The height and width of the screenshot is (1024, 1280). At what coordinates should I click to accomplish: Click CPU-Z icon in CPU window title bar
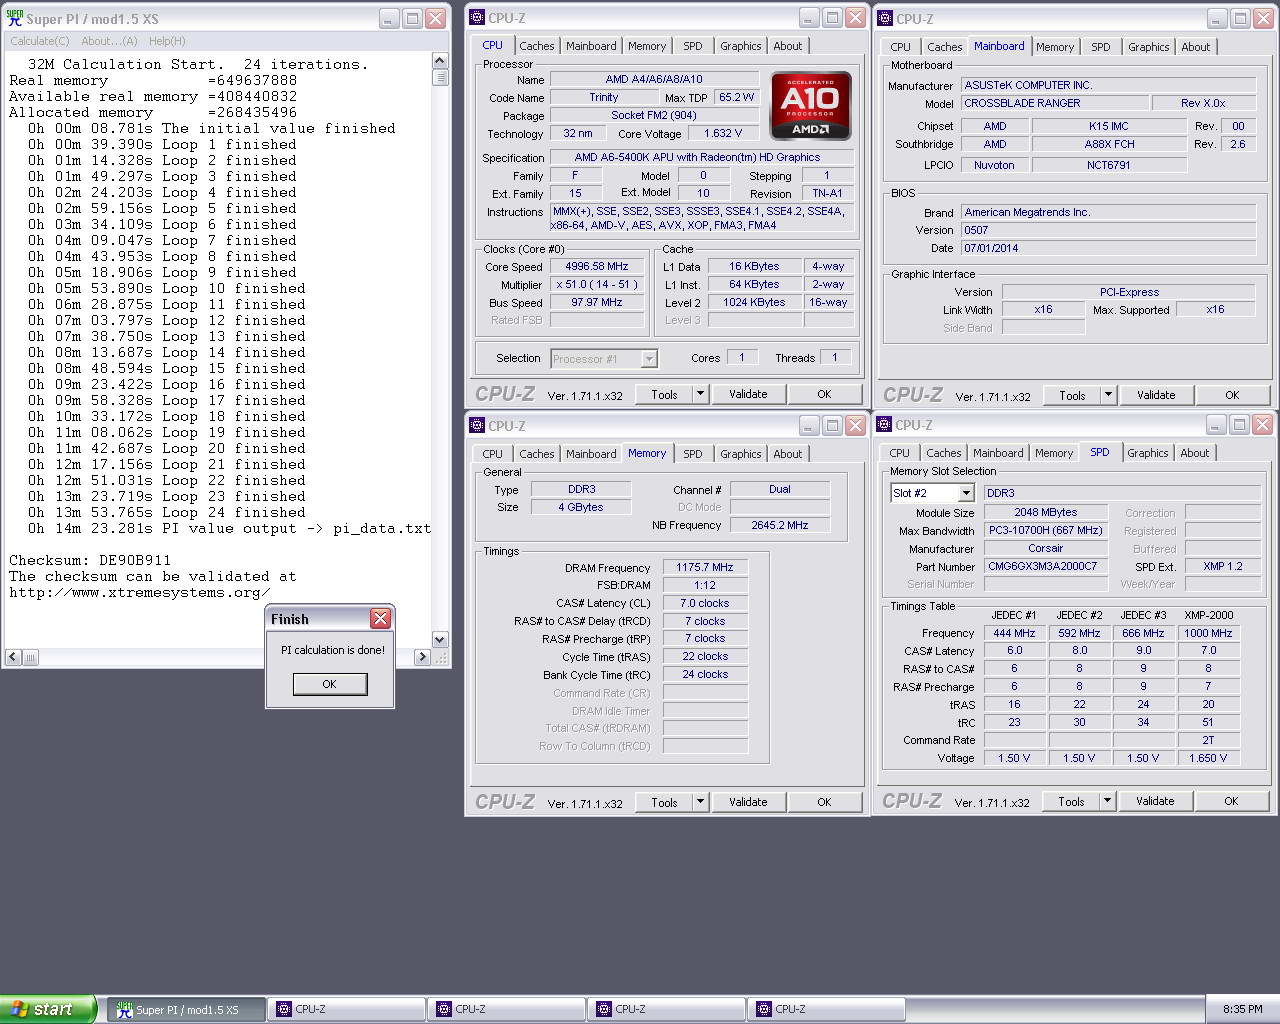tap(477, 18)
